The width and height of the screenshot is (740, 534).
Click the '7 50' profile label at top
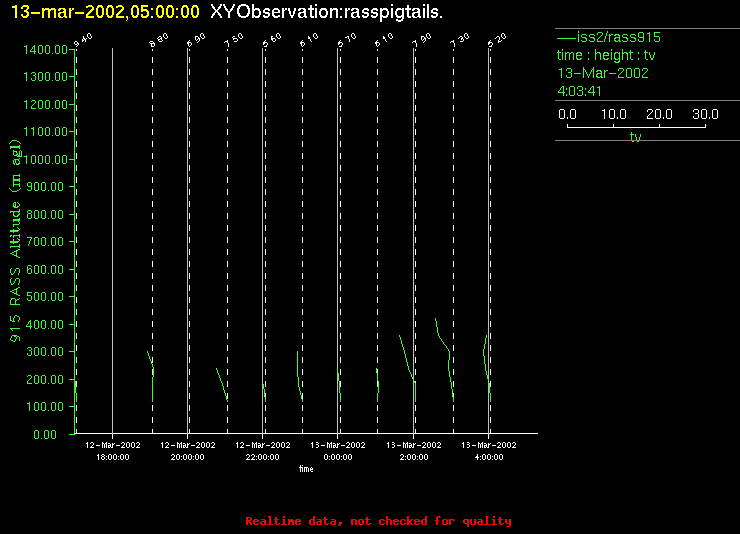(234, 41)
